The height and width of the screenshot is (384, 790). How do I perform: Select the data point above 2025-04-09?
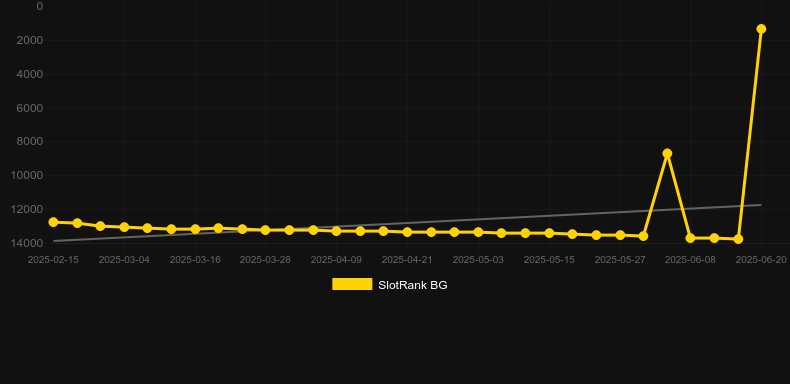pos(337,231)
